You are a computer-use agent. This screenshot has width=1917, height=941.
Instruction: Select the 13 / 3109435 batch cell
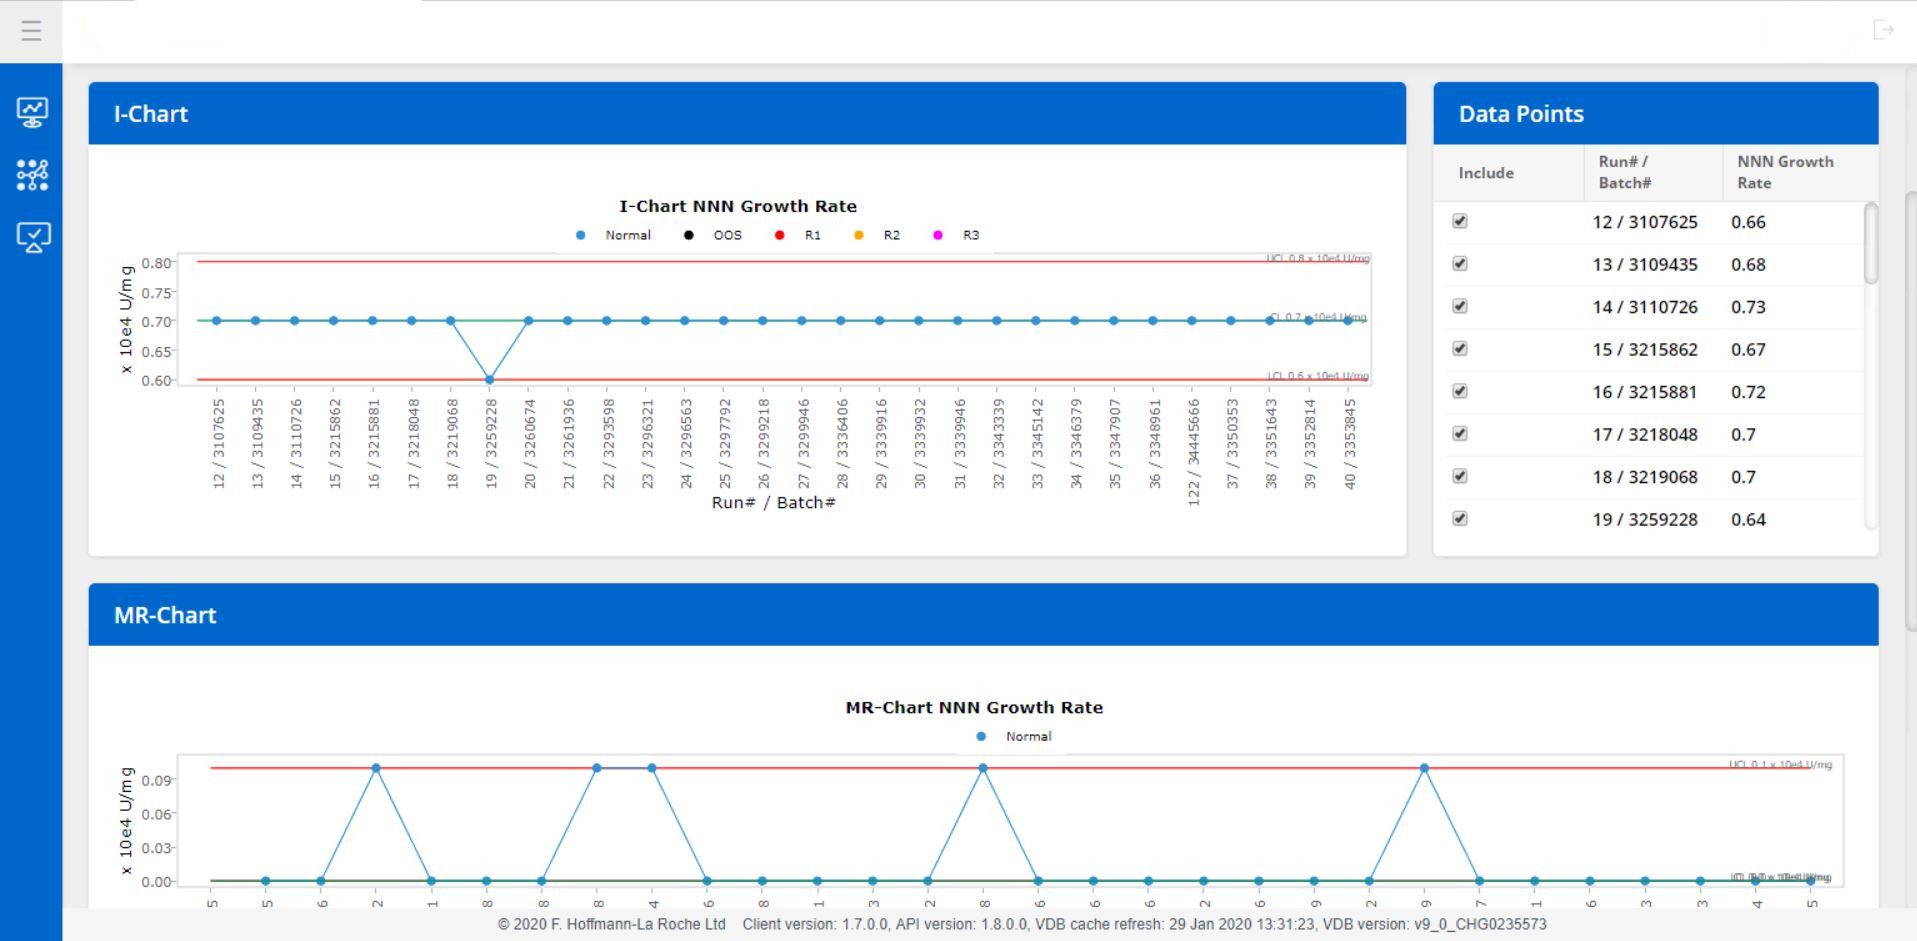(1645, 265)
